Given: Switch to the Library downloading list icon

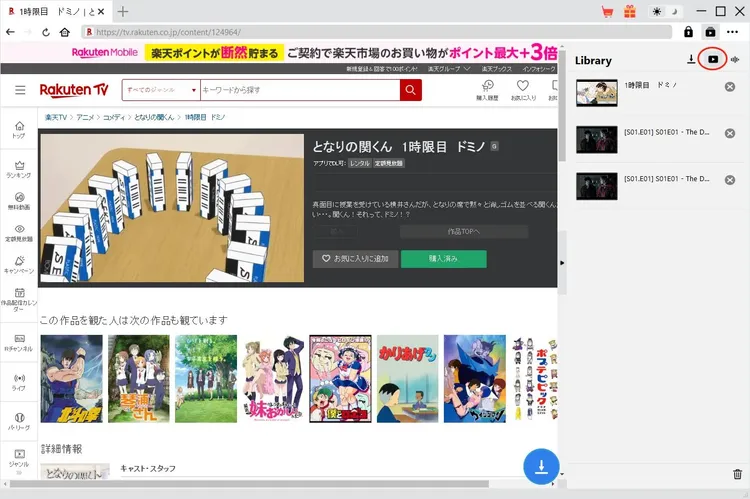Looking at the screenshot, I should point(690,60).
